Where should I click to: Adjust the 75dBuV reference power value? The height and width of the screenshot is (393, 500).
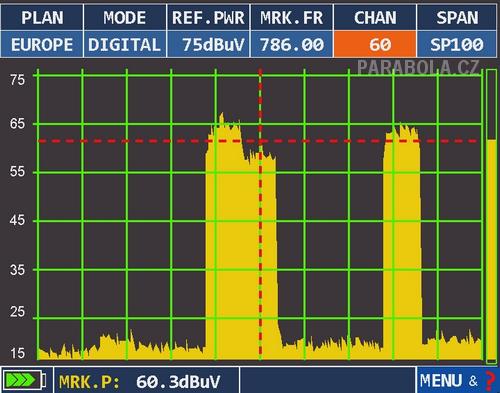(208, 44)
